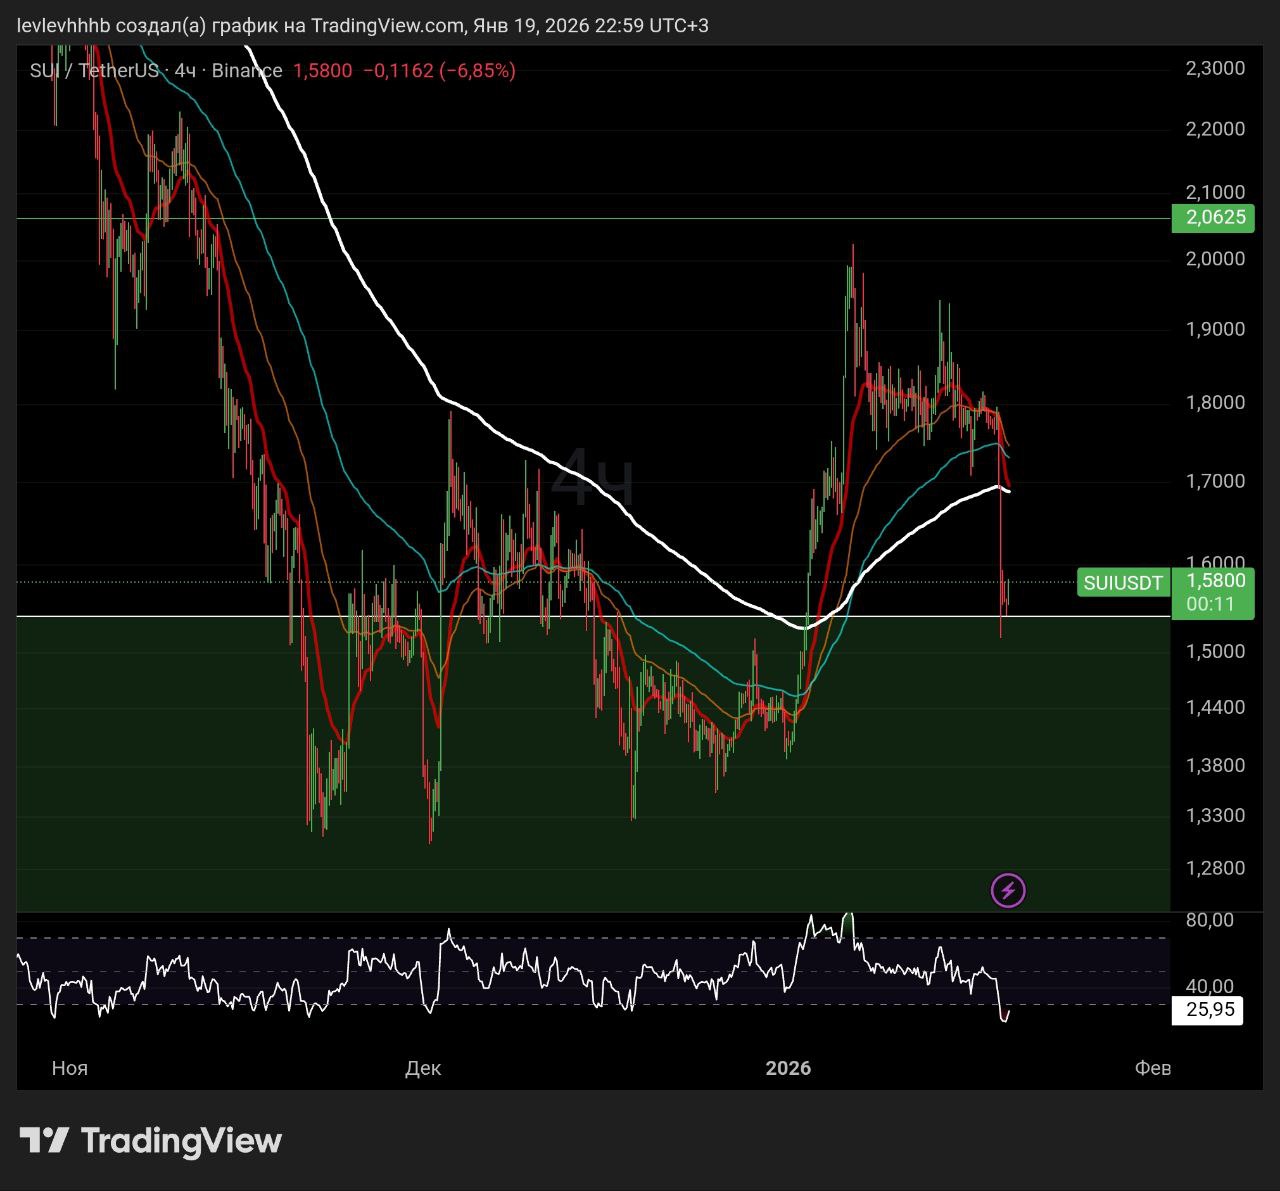Click the purple lightning bolt icon
This screenshot has height=1191, width=1280.
click(1008, 889)
